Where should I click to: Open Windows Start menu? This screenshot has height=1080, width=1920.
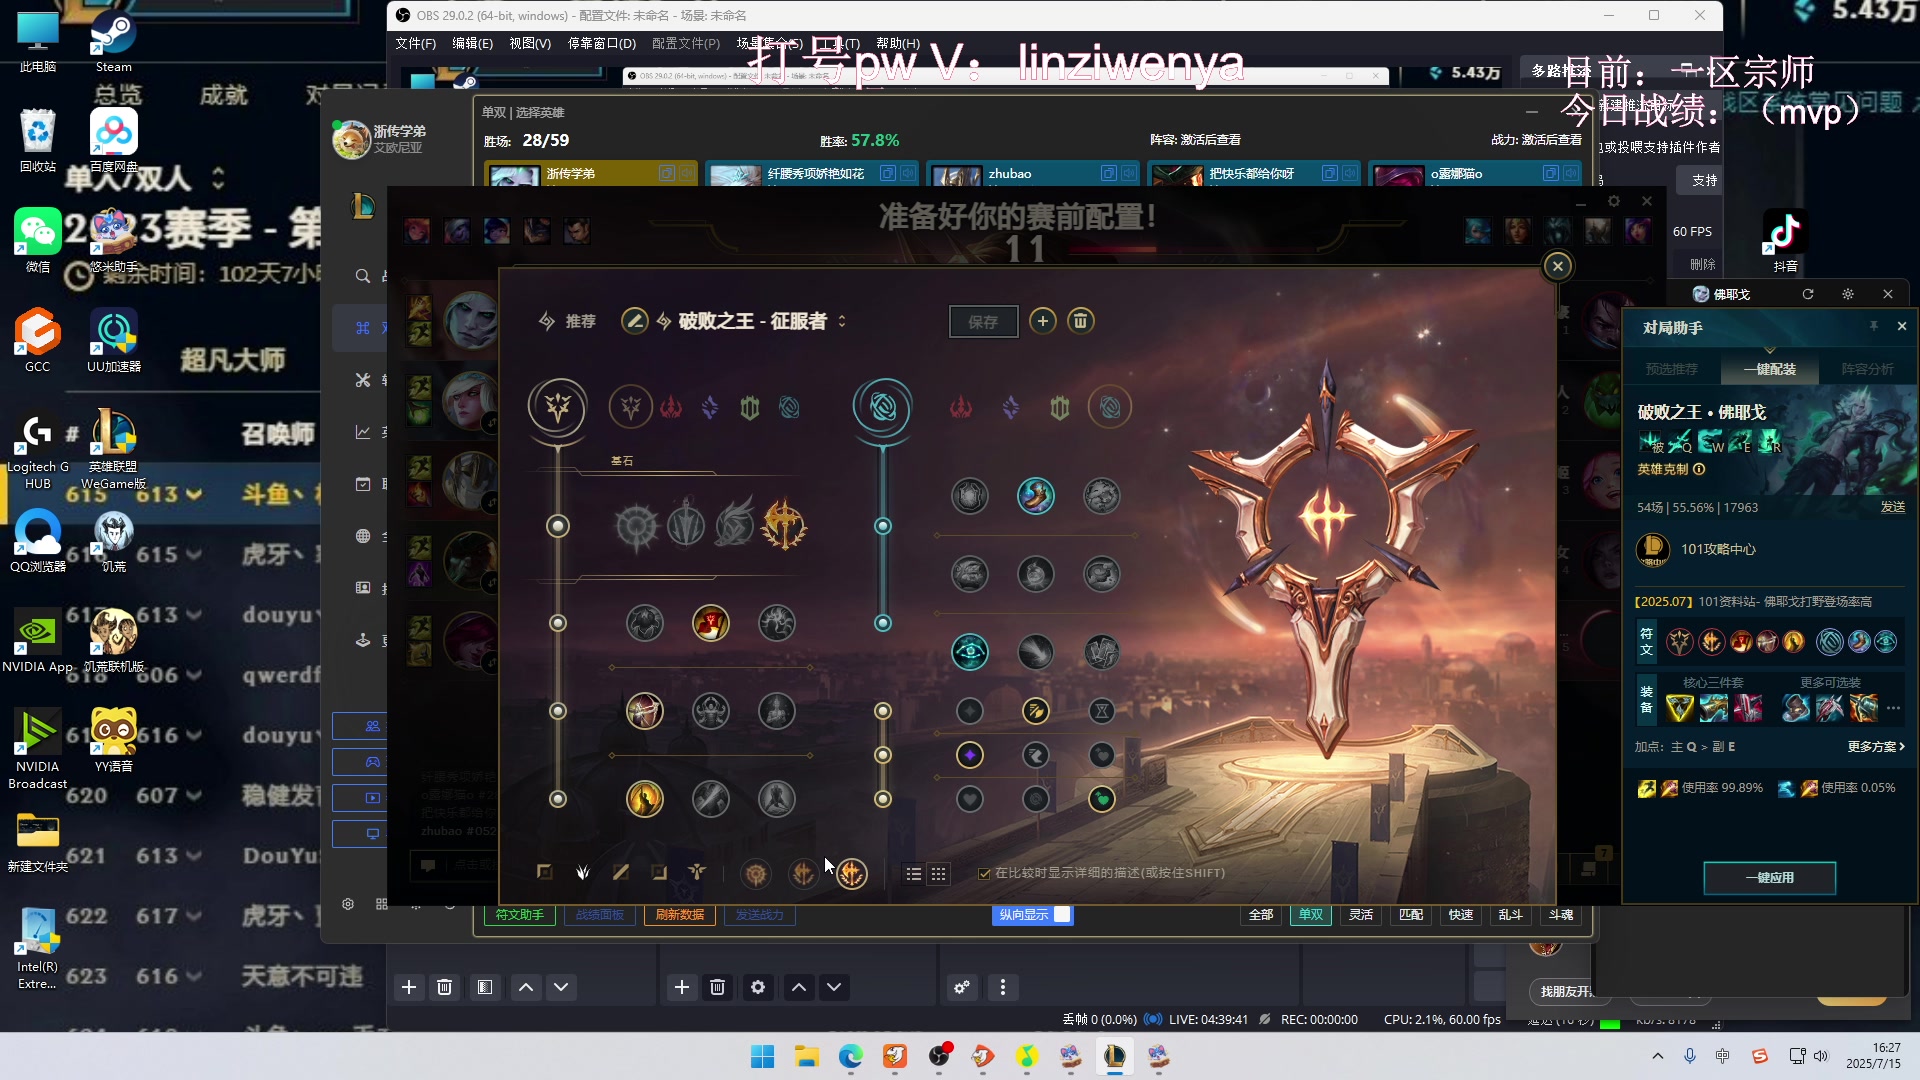point(762,1056)
